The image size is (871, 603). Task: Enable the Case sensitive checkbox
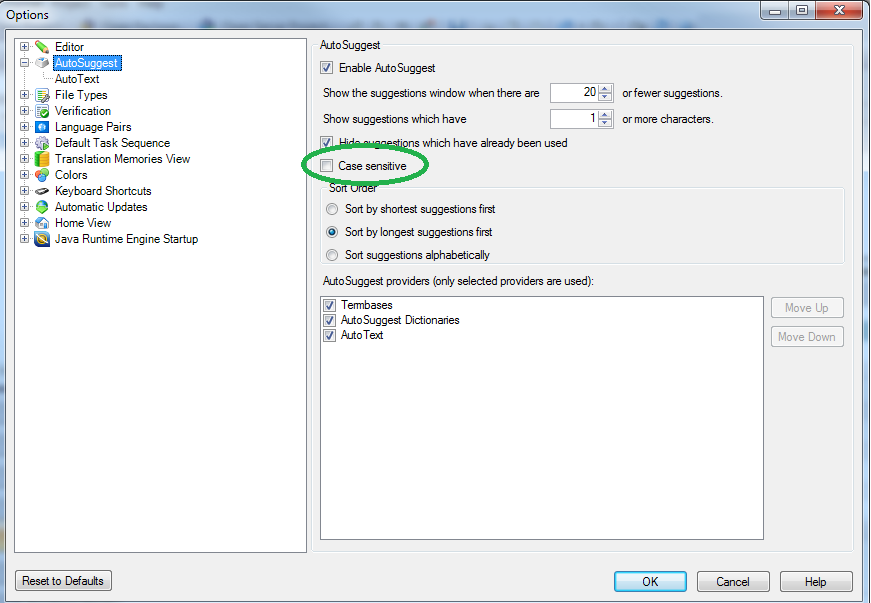[x=327, y=165]
